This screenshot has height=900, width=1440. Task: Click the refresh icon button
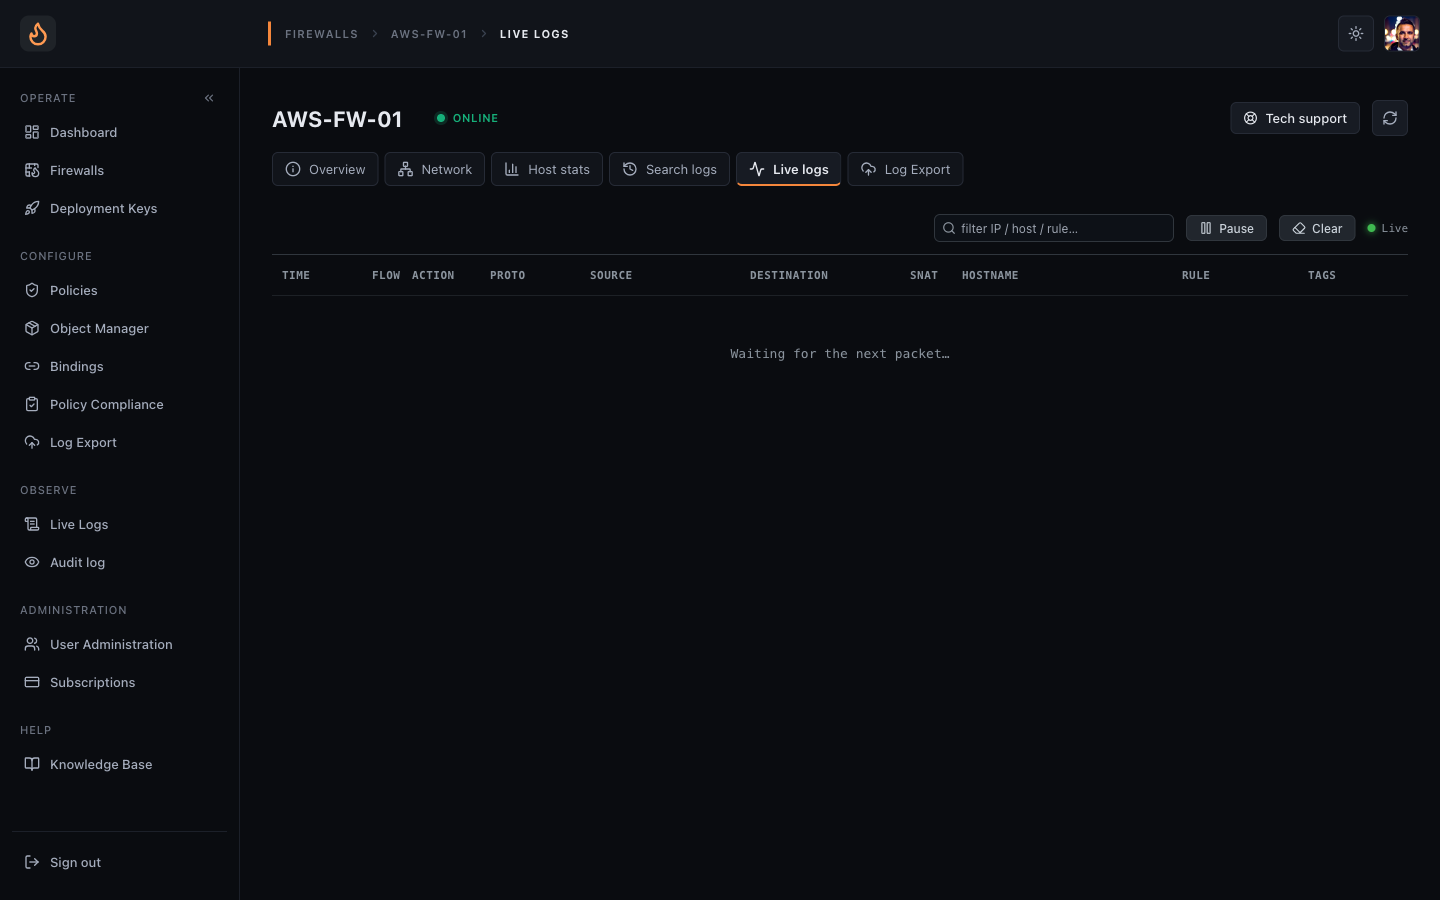pyautogui.click(x=1390, y=118)
